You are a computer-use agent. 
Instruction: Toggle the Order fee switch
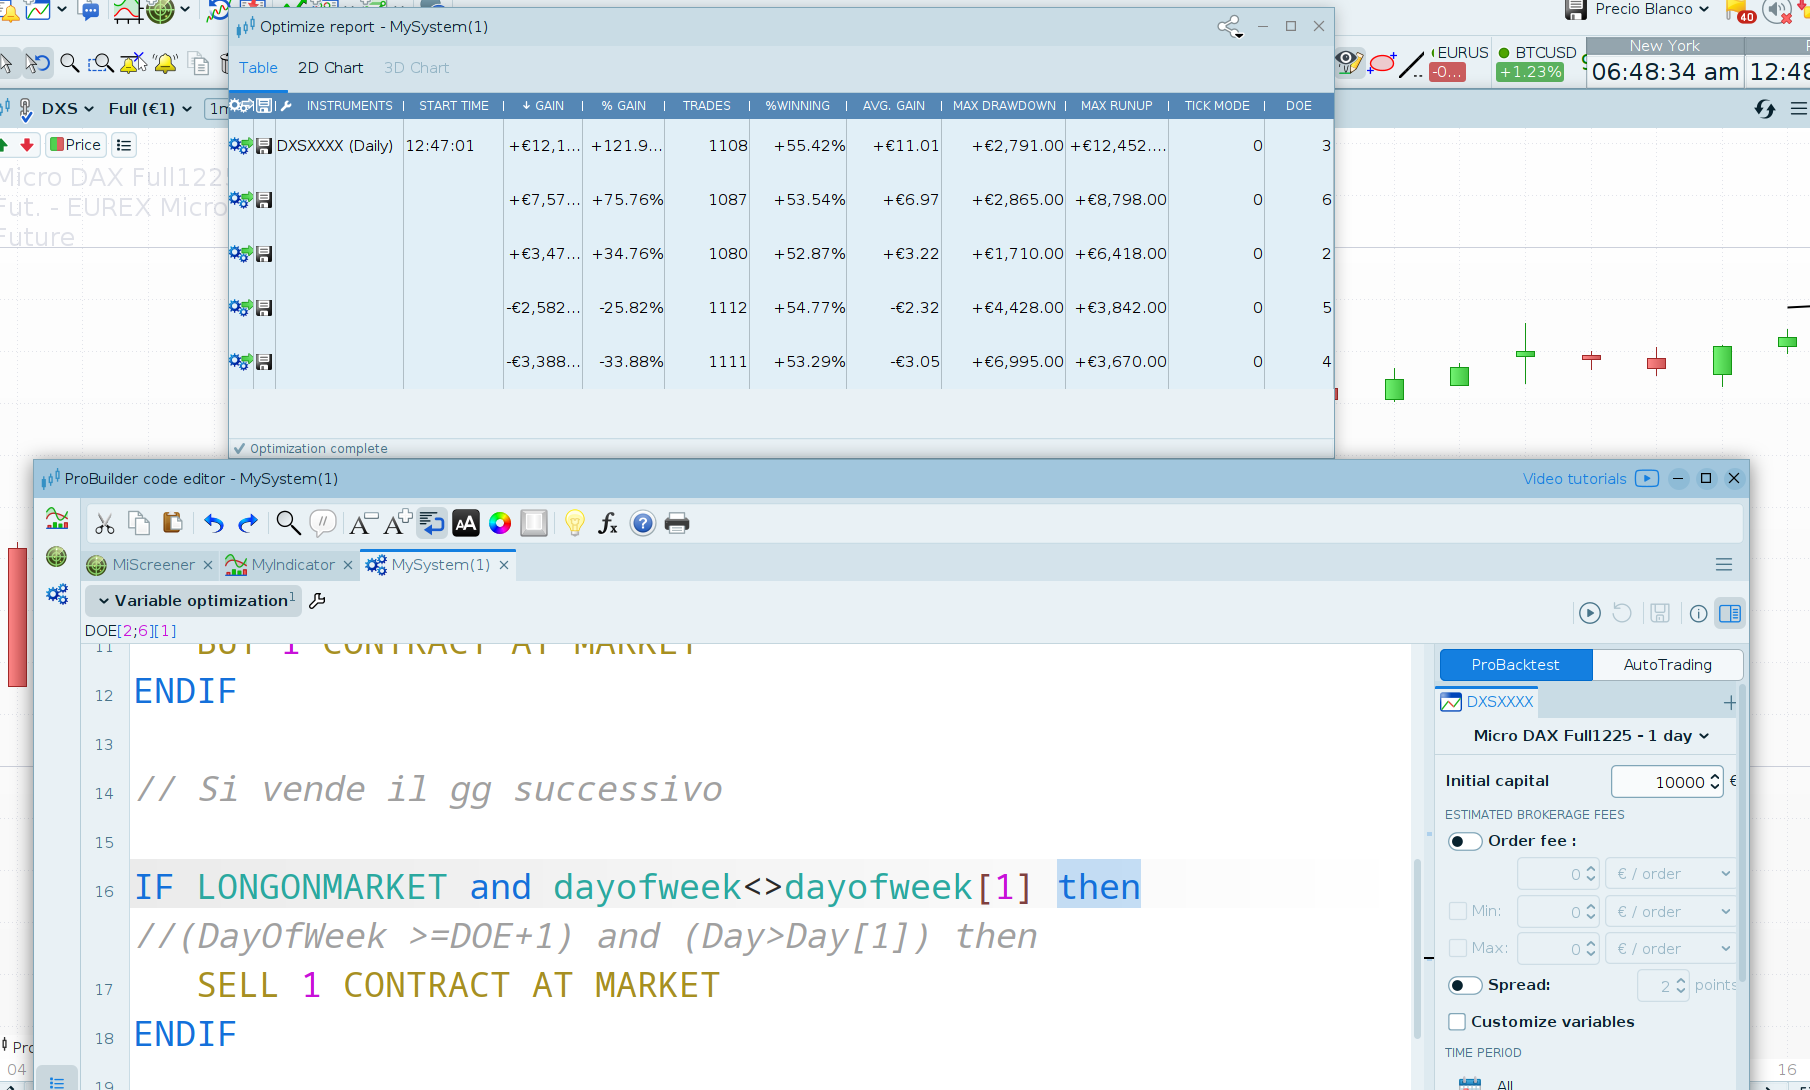(x=1465, y=841)
